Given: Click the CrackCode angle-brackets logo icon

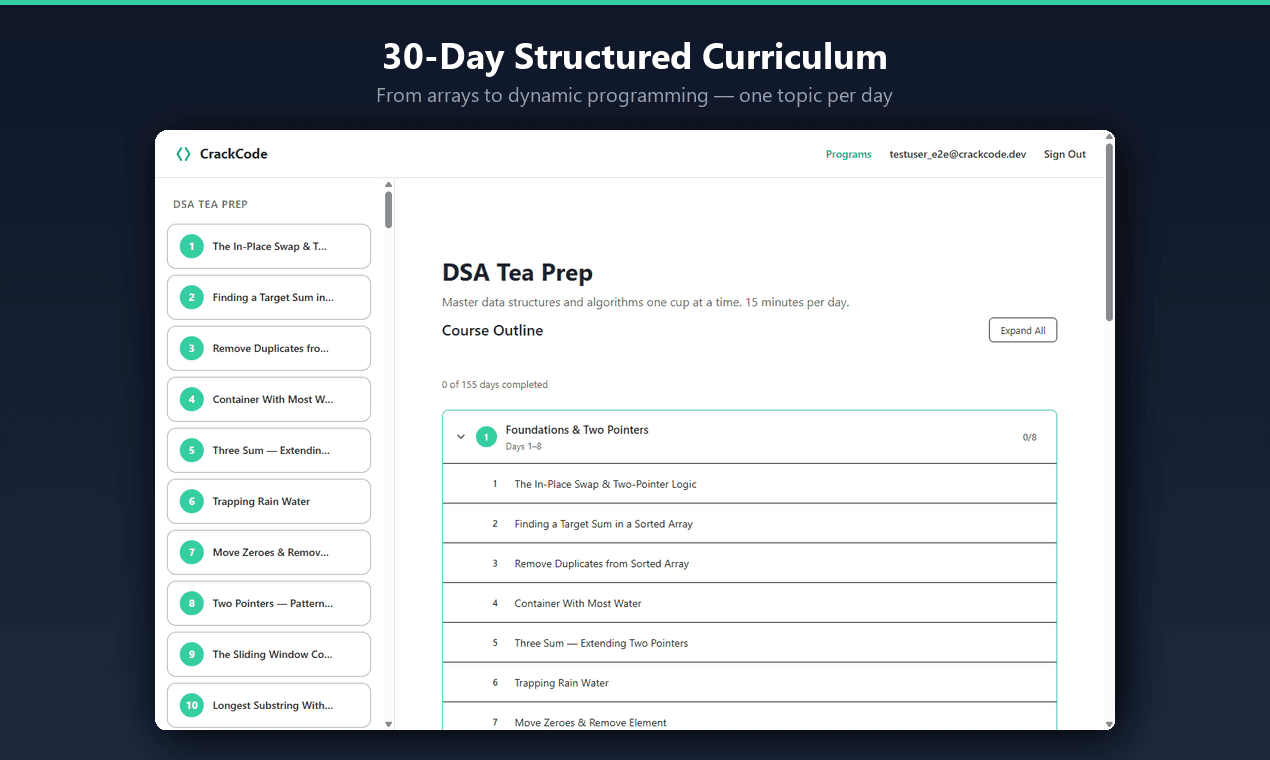Looking at the screenshot, I should [183, 154].
